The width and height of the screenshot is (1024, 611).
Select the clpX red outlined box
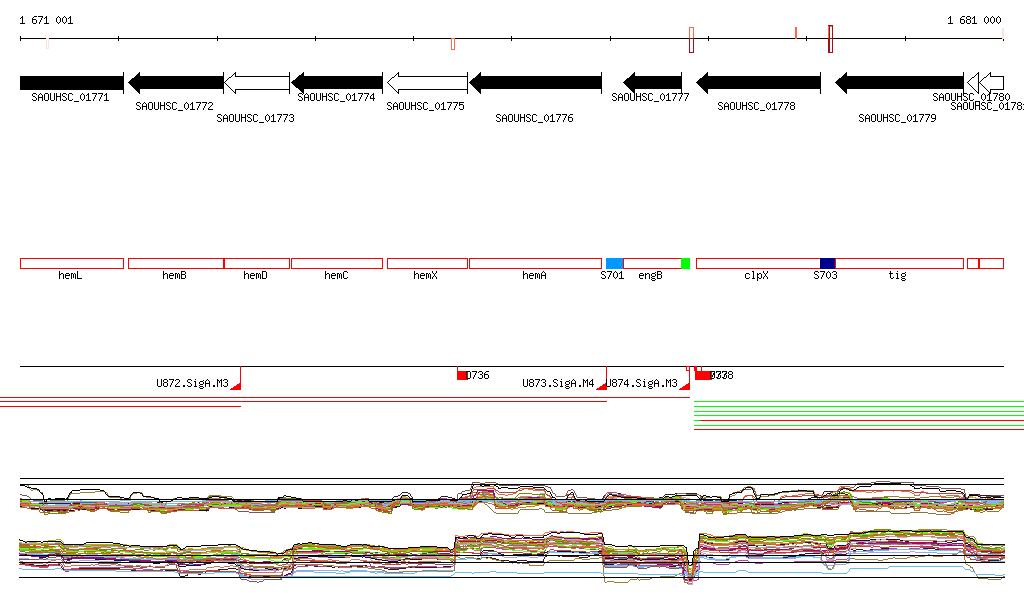point(759,264)
